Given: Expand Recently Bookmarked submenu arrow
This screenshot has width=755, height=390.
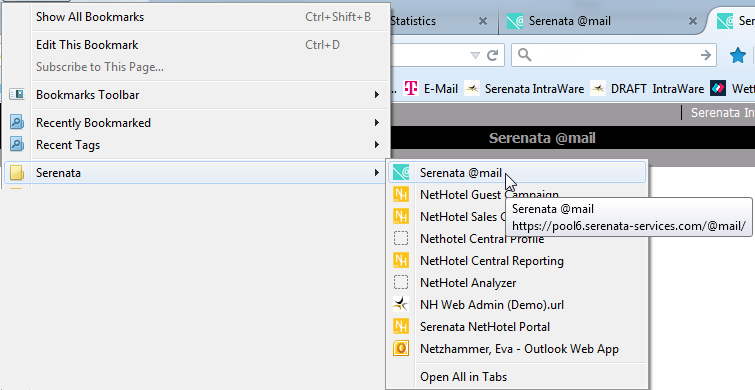Looking at the screenshot, I should (x=377, y=123).
